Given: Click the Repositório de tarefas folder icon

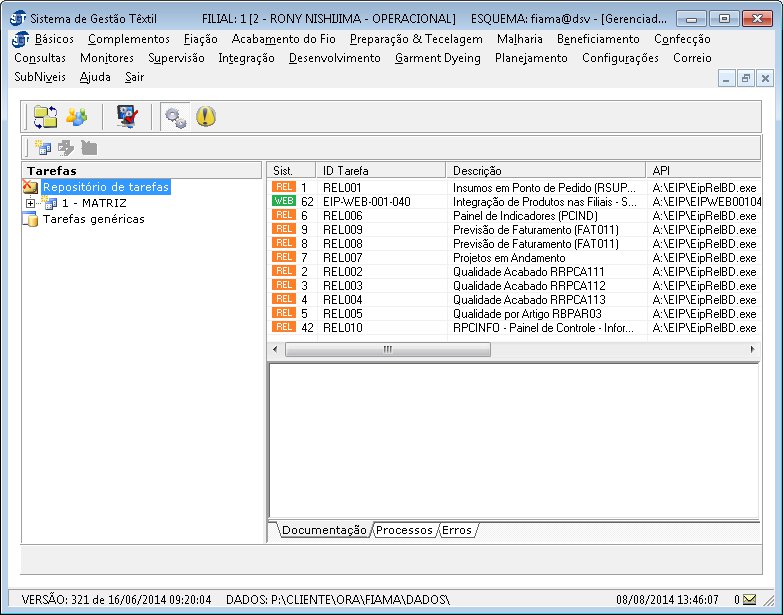Looking at the screenshot, I should (30, 187).
